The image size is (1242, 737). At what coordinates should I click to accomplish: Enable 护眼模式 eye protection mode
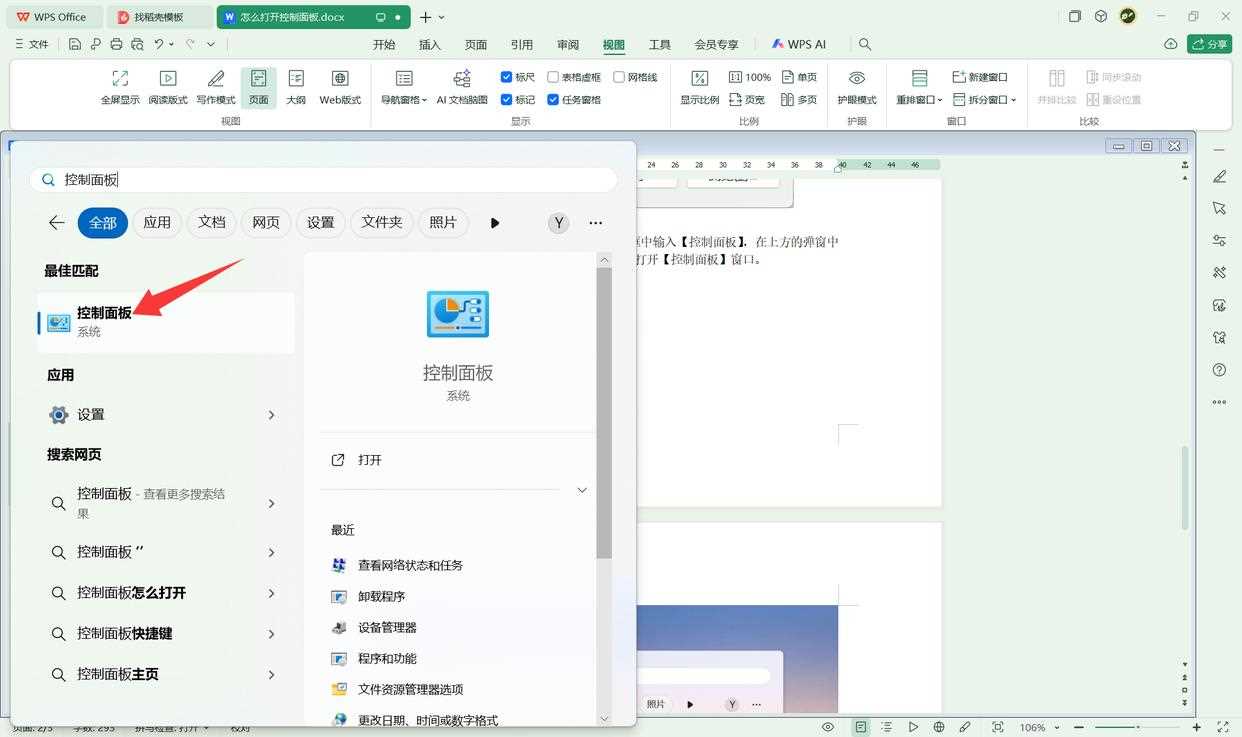point(856,87)
